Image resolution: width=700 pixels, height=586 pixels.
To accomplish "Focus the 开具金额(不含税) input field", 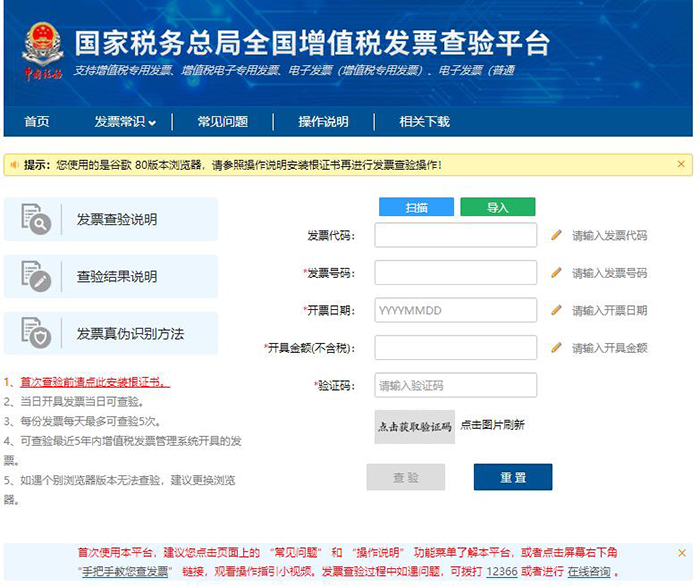I will coord(456,348).
